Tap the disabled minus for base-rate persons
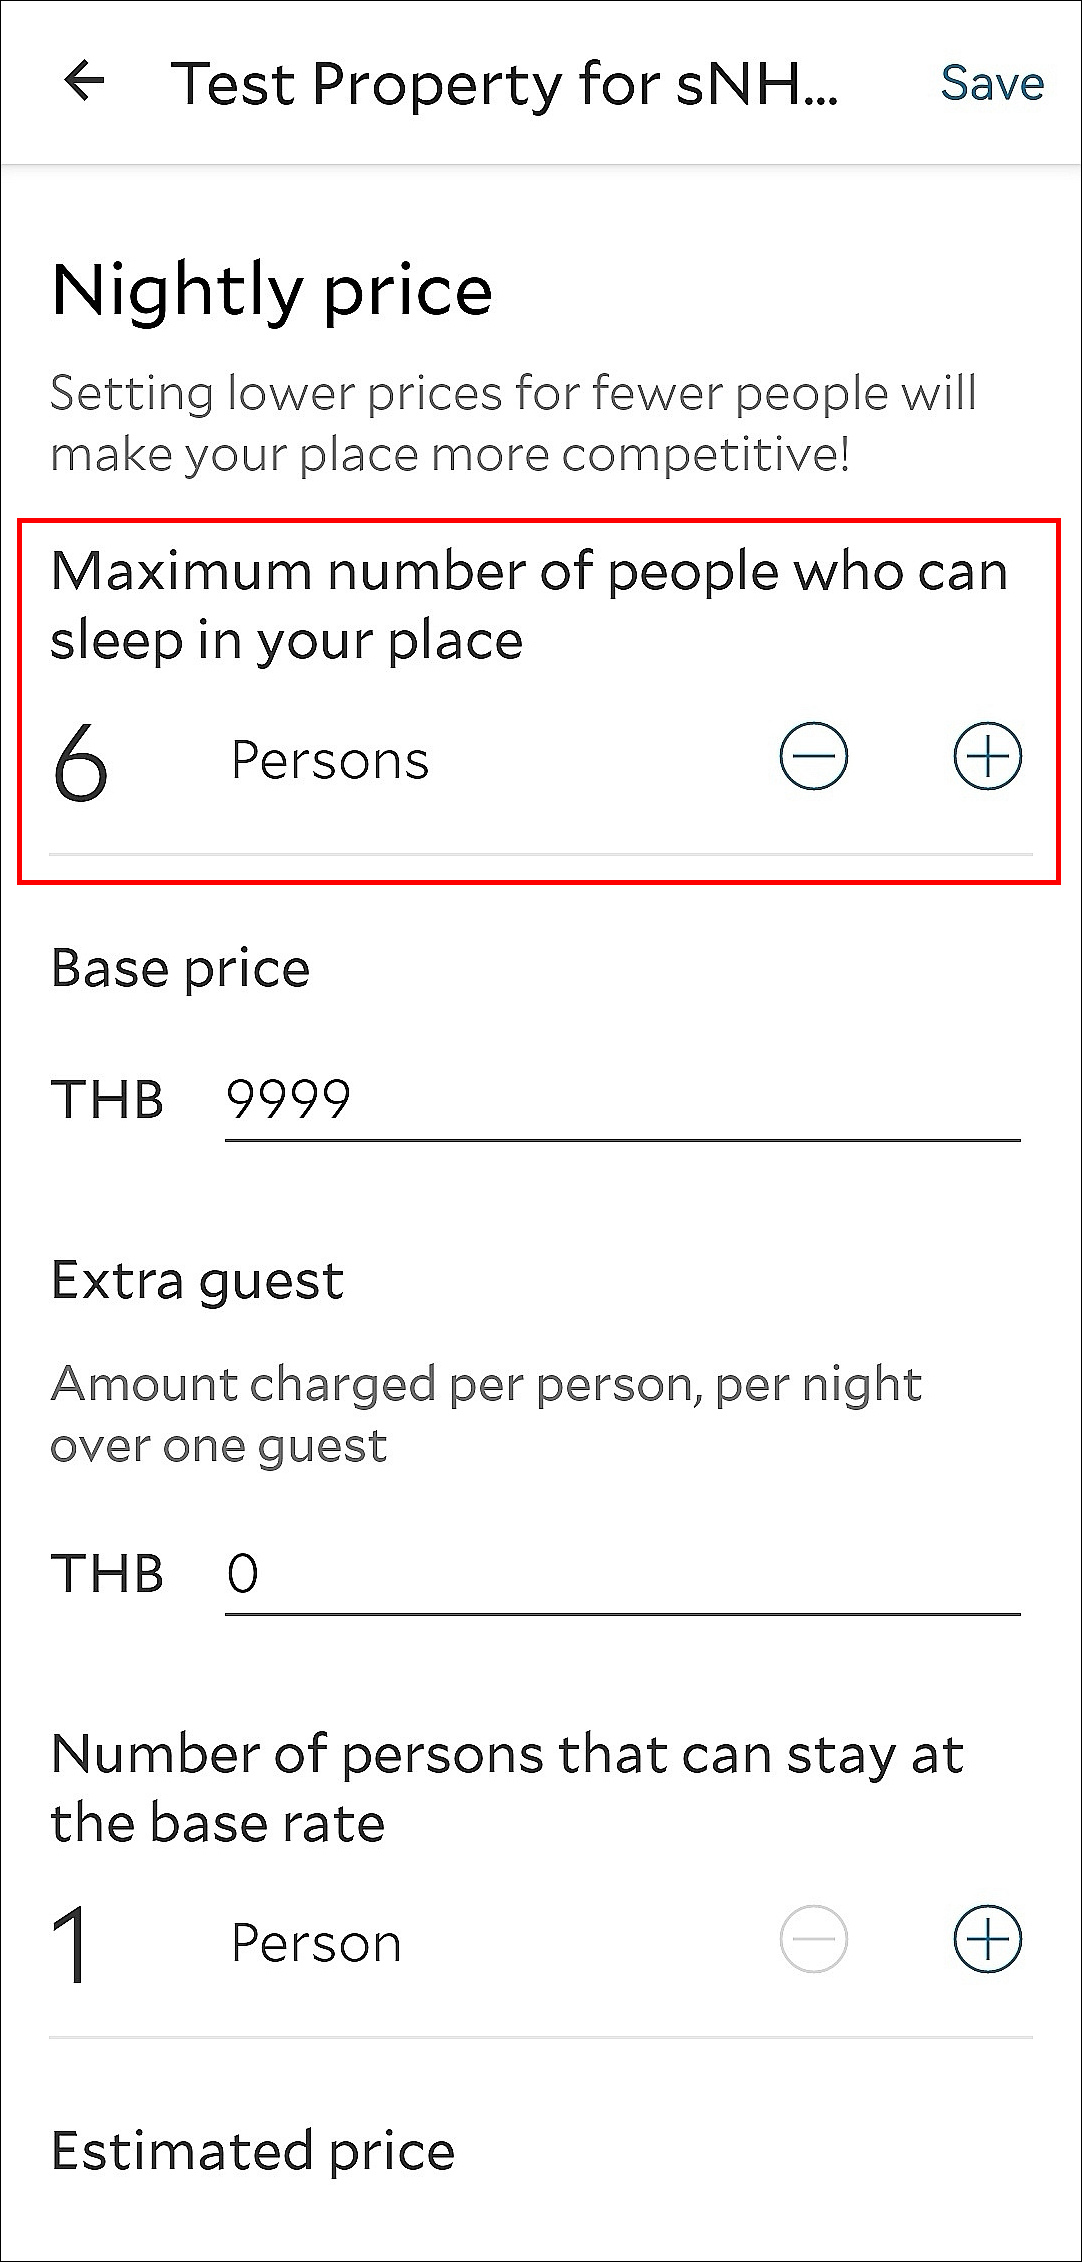 813,1939
